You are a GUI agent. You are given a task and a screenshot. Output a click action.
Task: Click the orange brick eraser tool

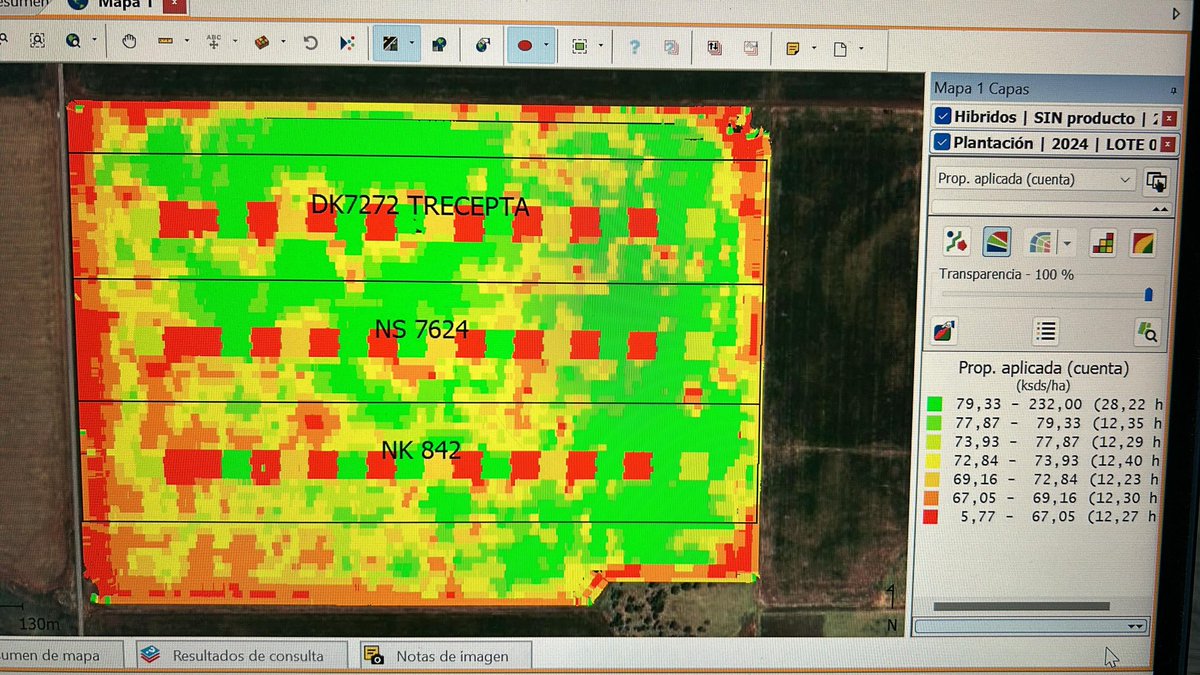[262, 43]
